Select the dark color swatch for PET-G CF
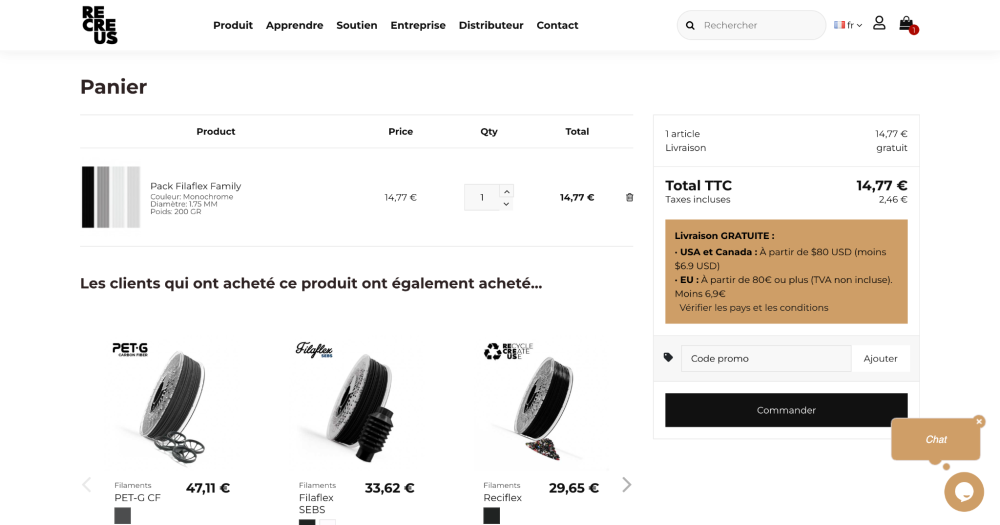The height and width of the screenshot is (525, 1000). click(x=122, y=516)
